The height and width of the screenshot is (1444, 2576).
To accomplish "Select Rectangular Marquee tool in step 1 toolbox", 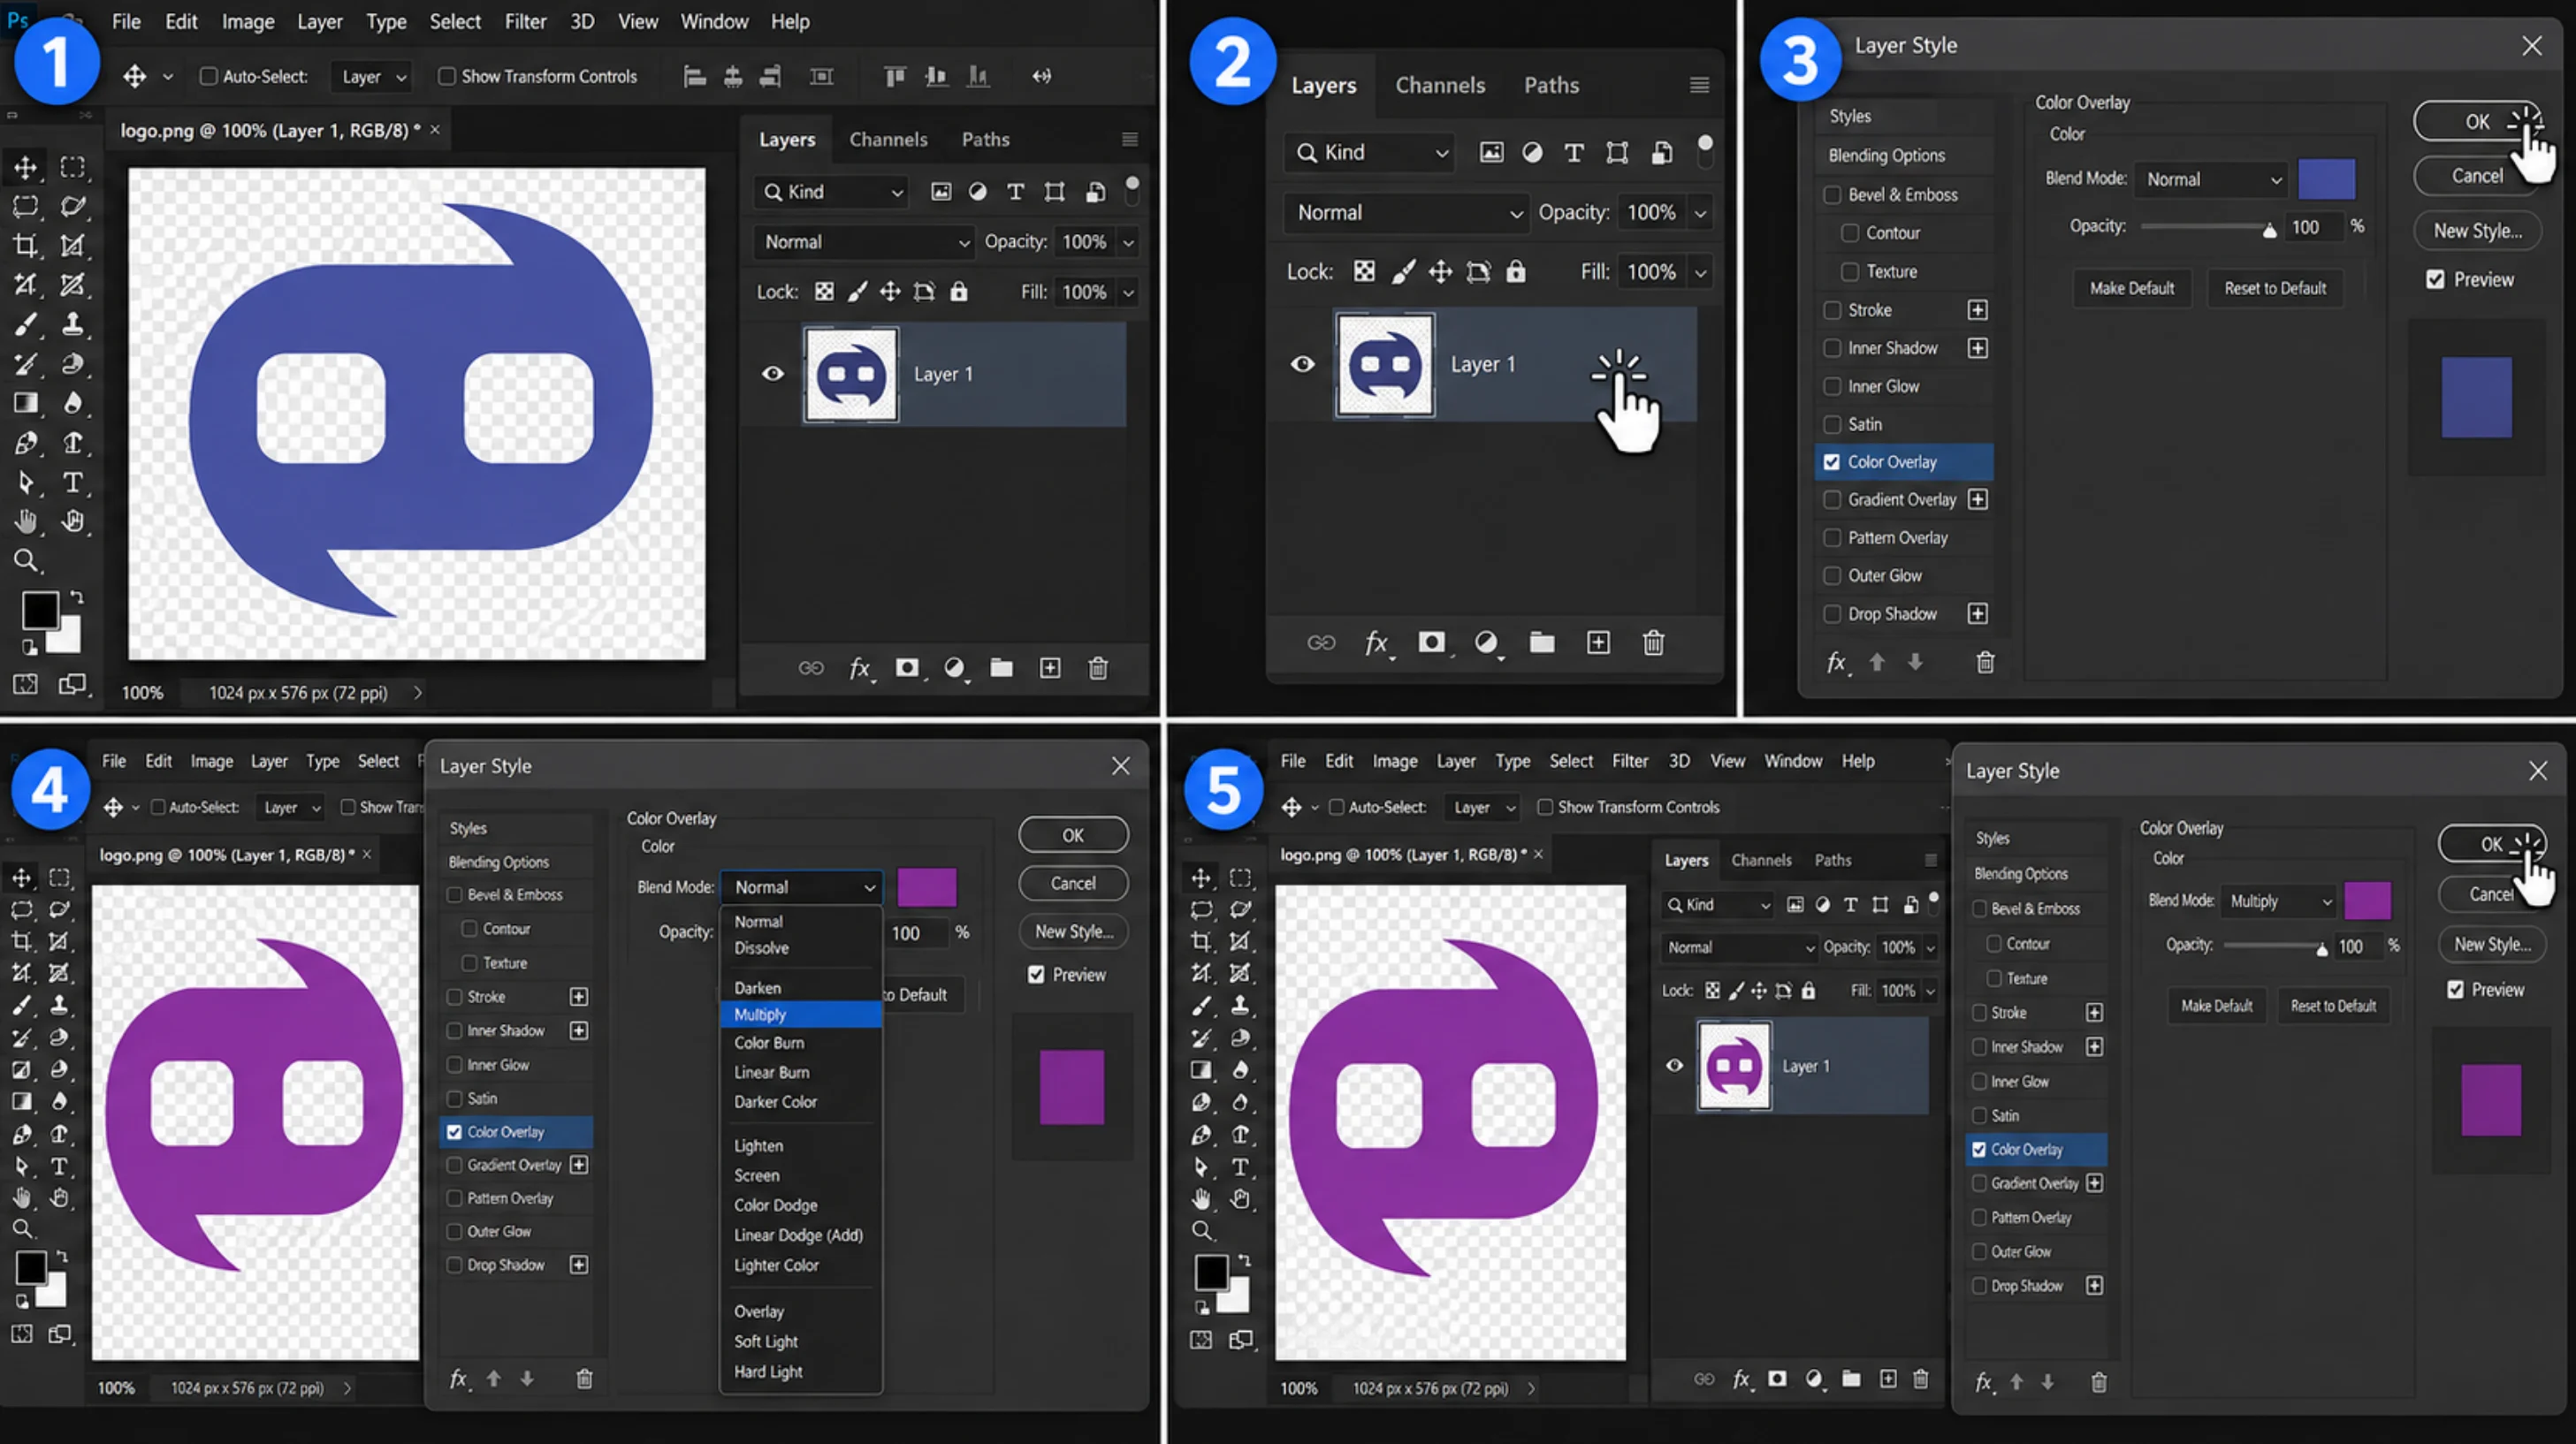I will (x=72, y=167).
